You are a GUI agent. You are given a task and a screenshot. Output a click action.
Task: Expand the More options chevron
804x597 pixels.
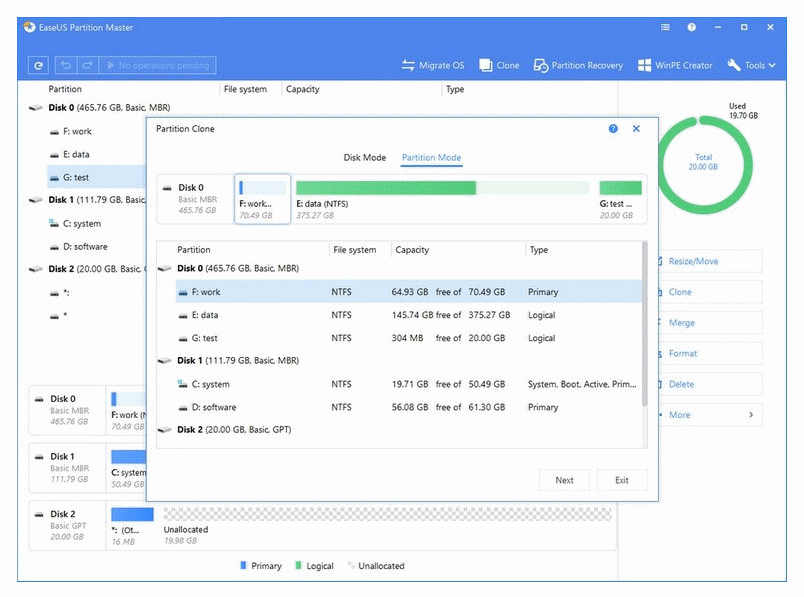[x=751, y=414]
